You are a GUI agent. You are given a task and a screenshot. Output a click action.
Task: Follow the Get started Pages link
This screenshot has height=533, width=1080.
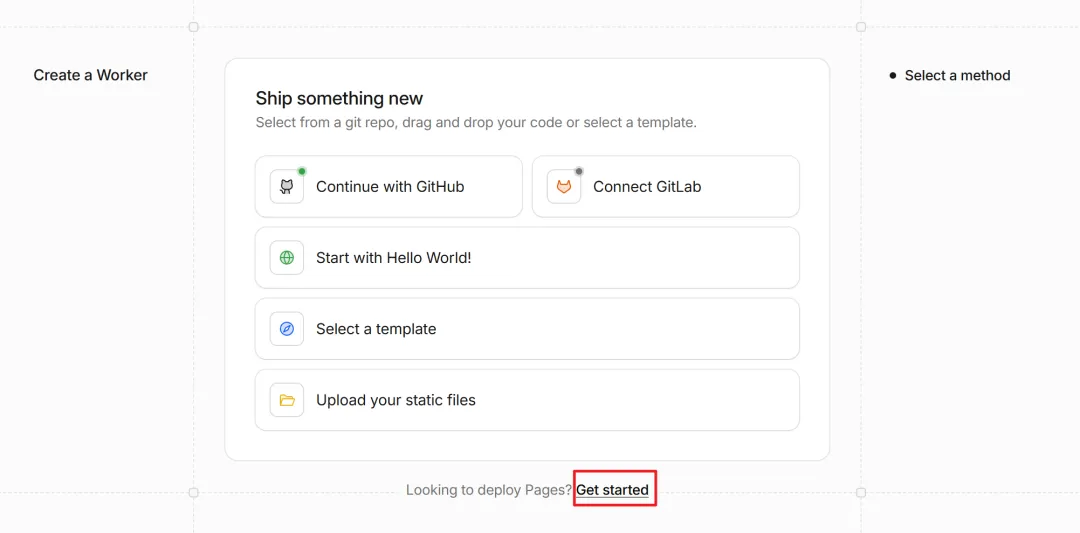[612, 490]
